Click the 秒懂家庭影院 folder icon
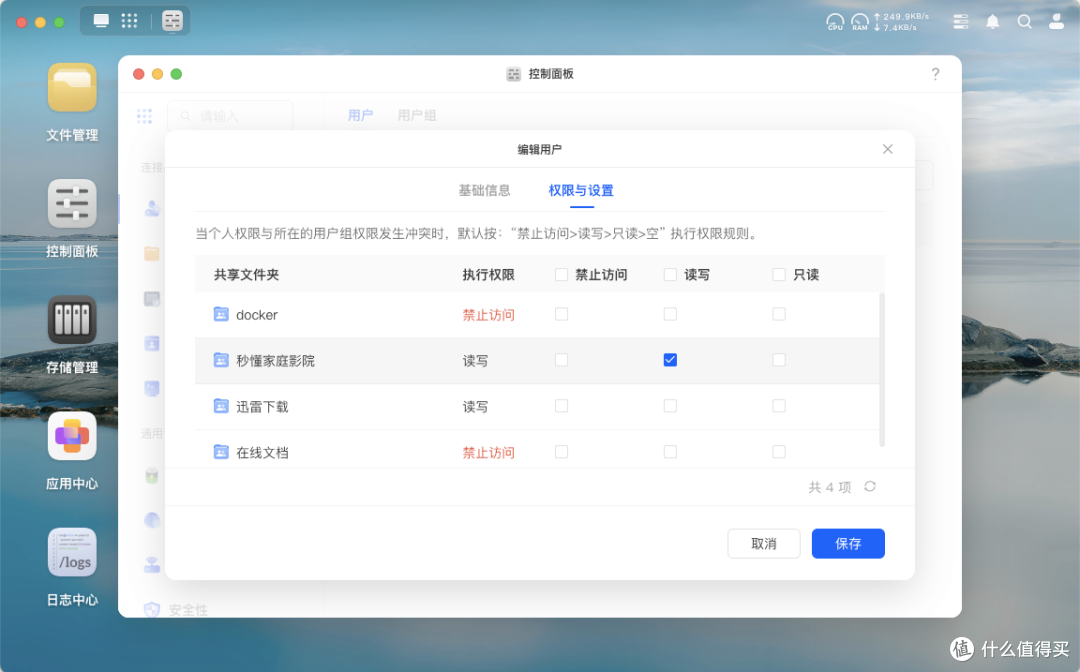This screenshot has width=1080, height=672. tap(221, 360)
